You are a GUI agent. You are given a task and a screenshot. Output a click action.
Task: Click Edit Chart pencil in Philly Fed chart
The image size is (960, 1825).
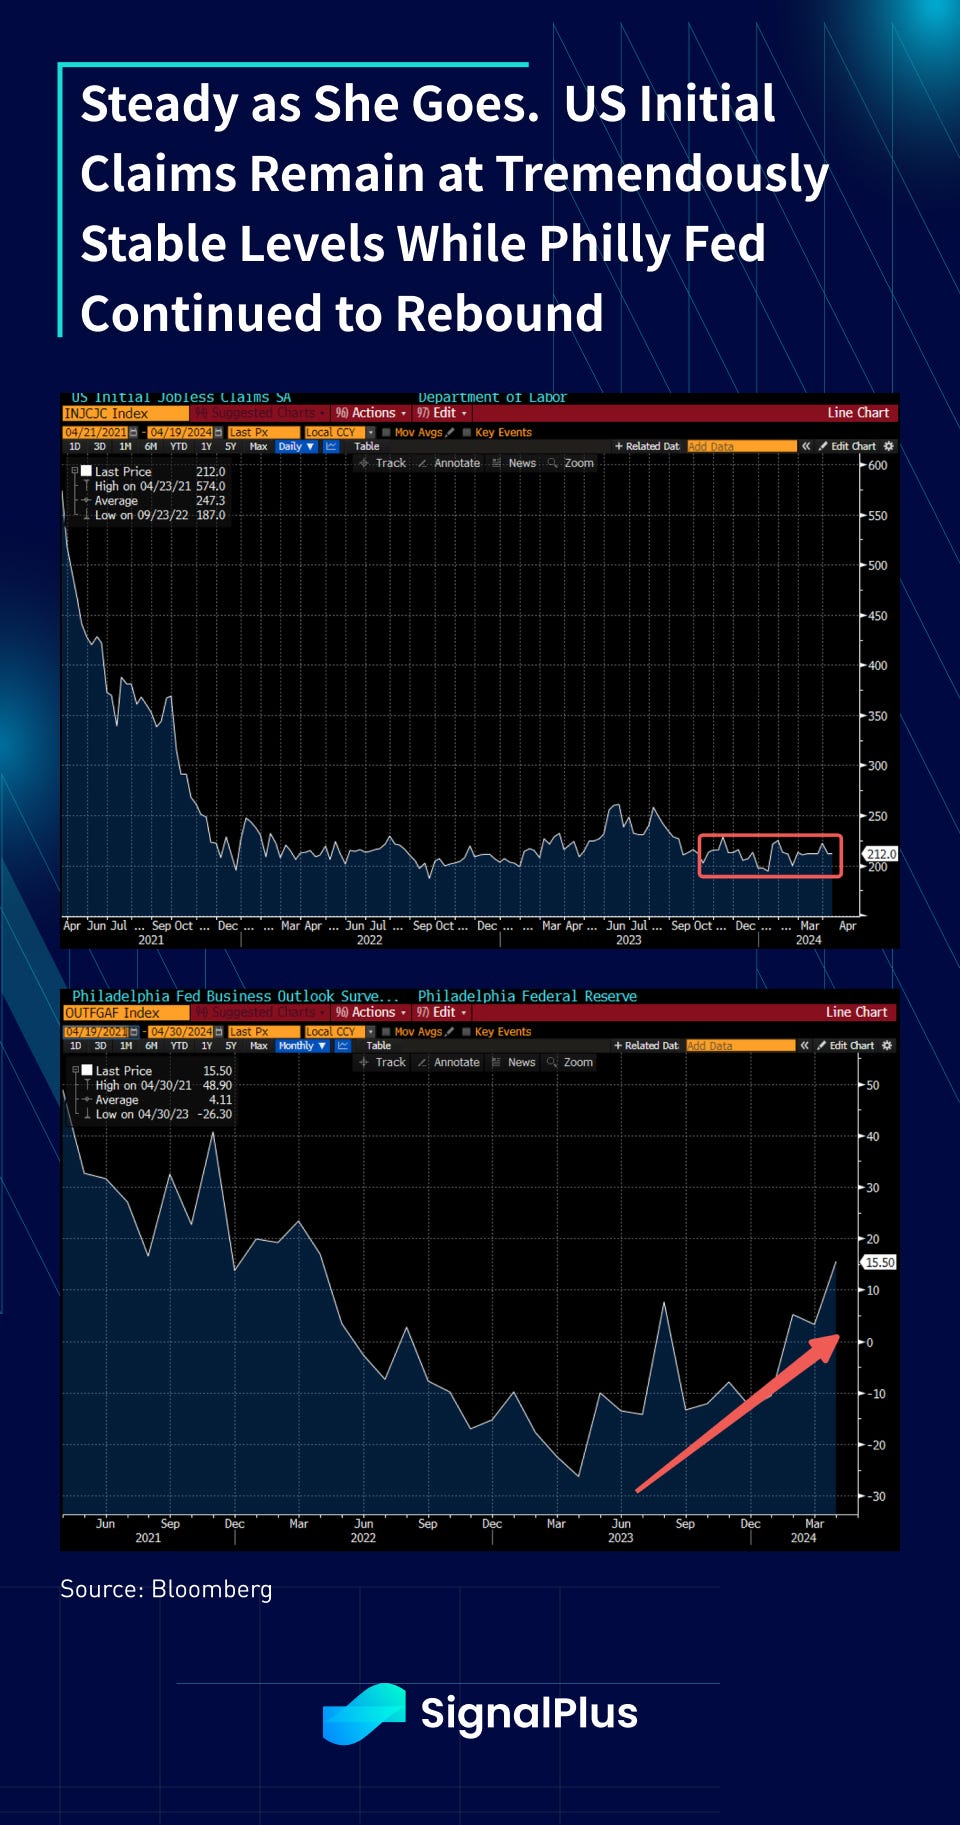click(x=846, y=1045)
